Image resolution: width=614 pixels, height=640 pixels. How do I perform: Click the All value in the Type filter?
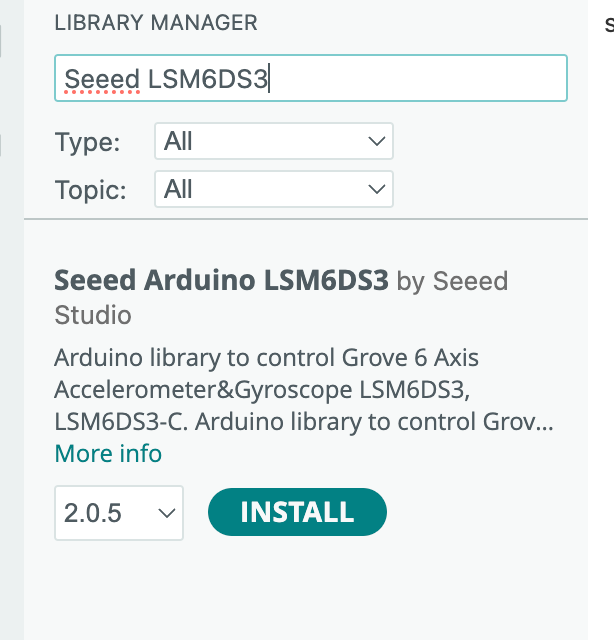tap(178, 141)
